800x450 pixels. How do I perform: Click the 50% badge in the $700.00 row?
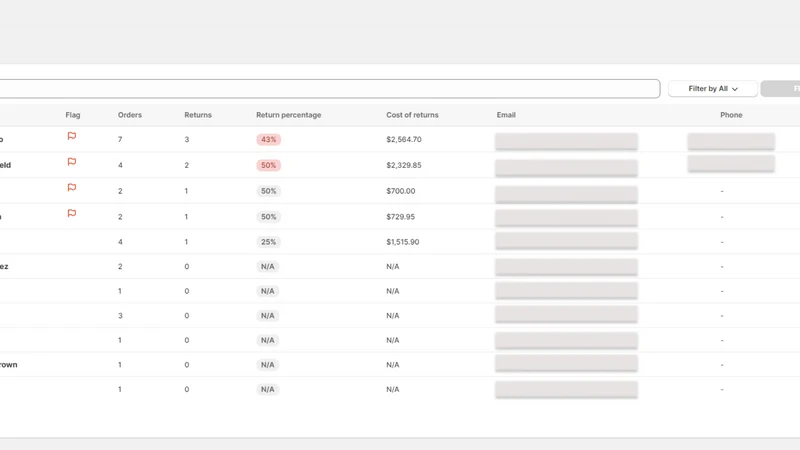coord(268,191)
